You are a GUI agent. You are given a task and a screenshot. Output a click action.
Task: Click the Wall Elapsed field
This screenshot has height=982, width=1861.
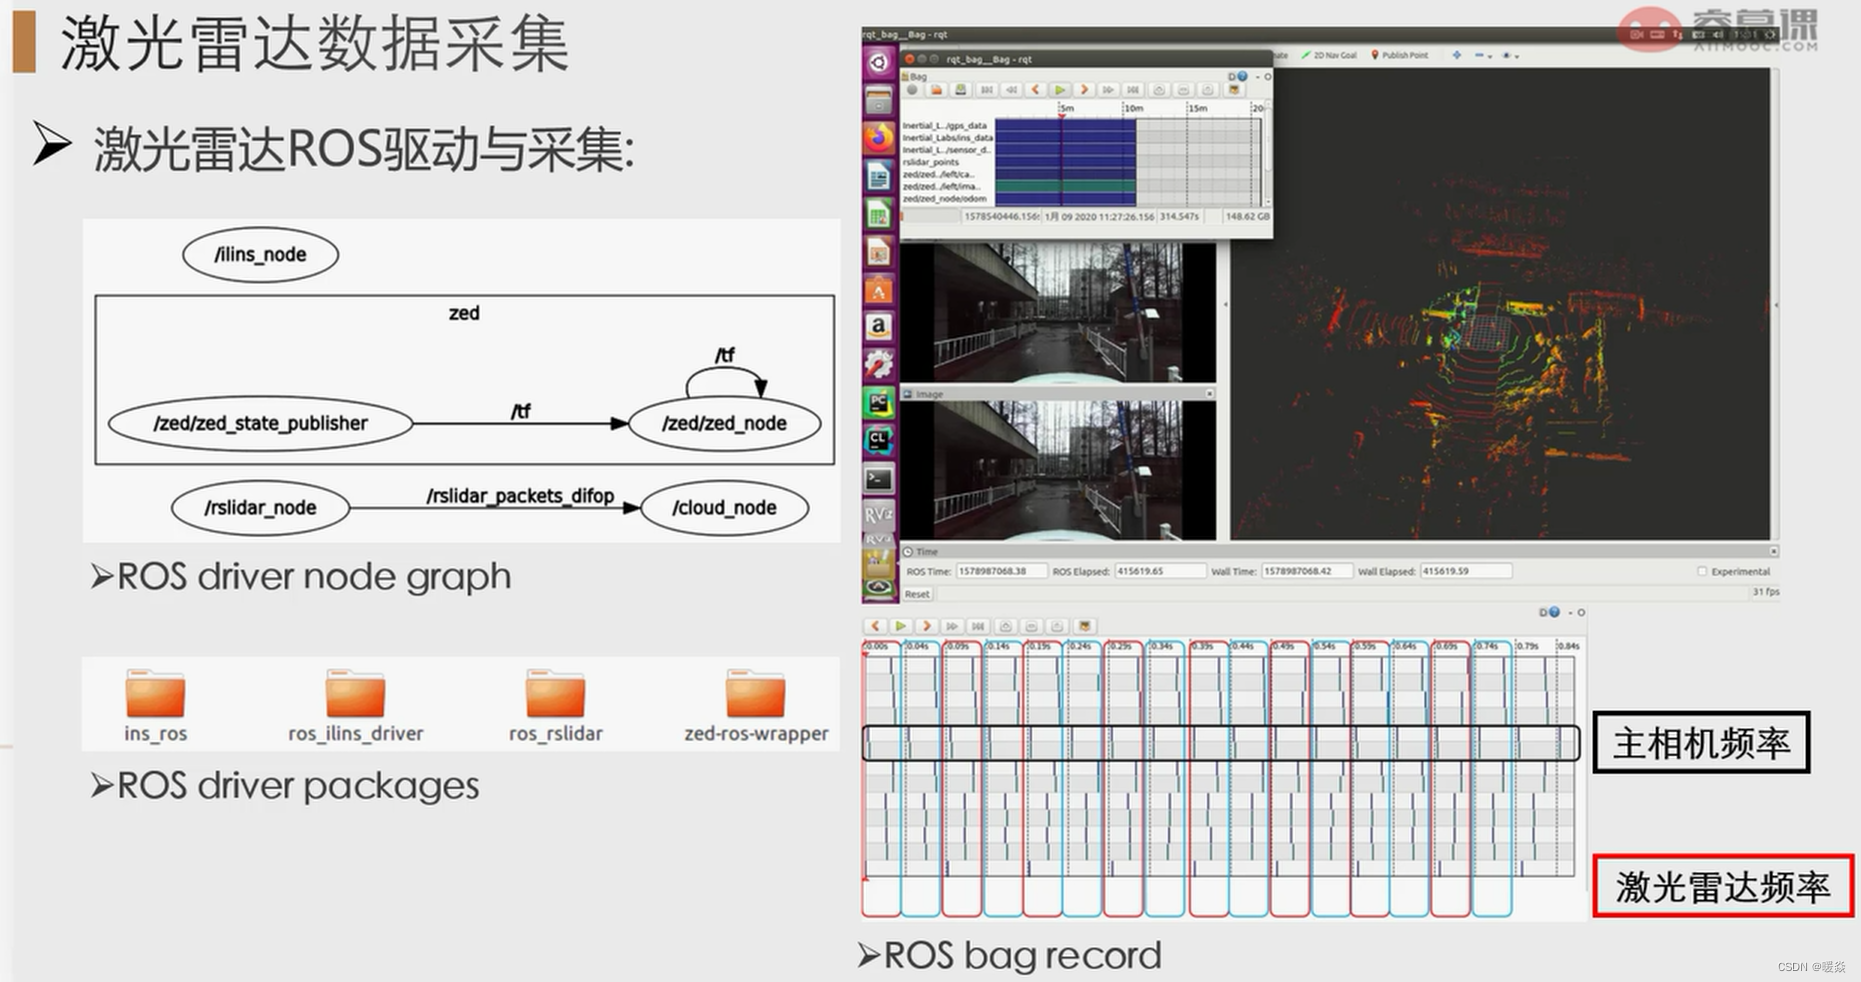click(1465, 572)
